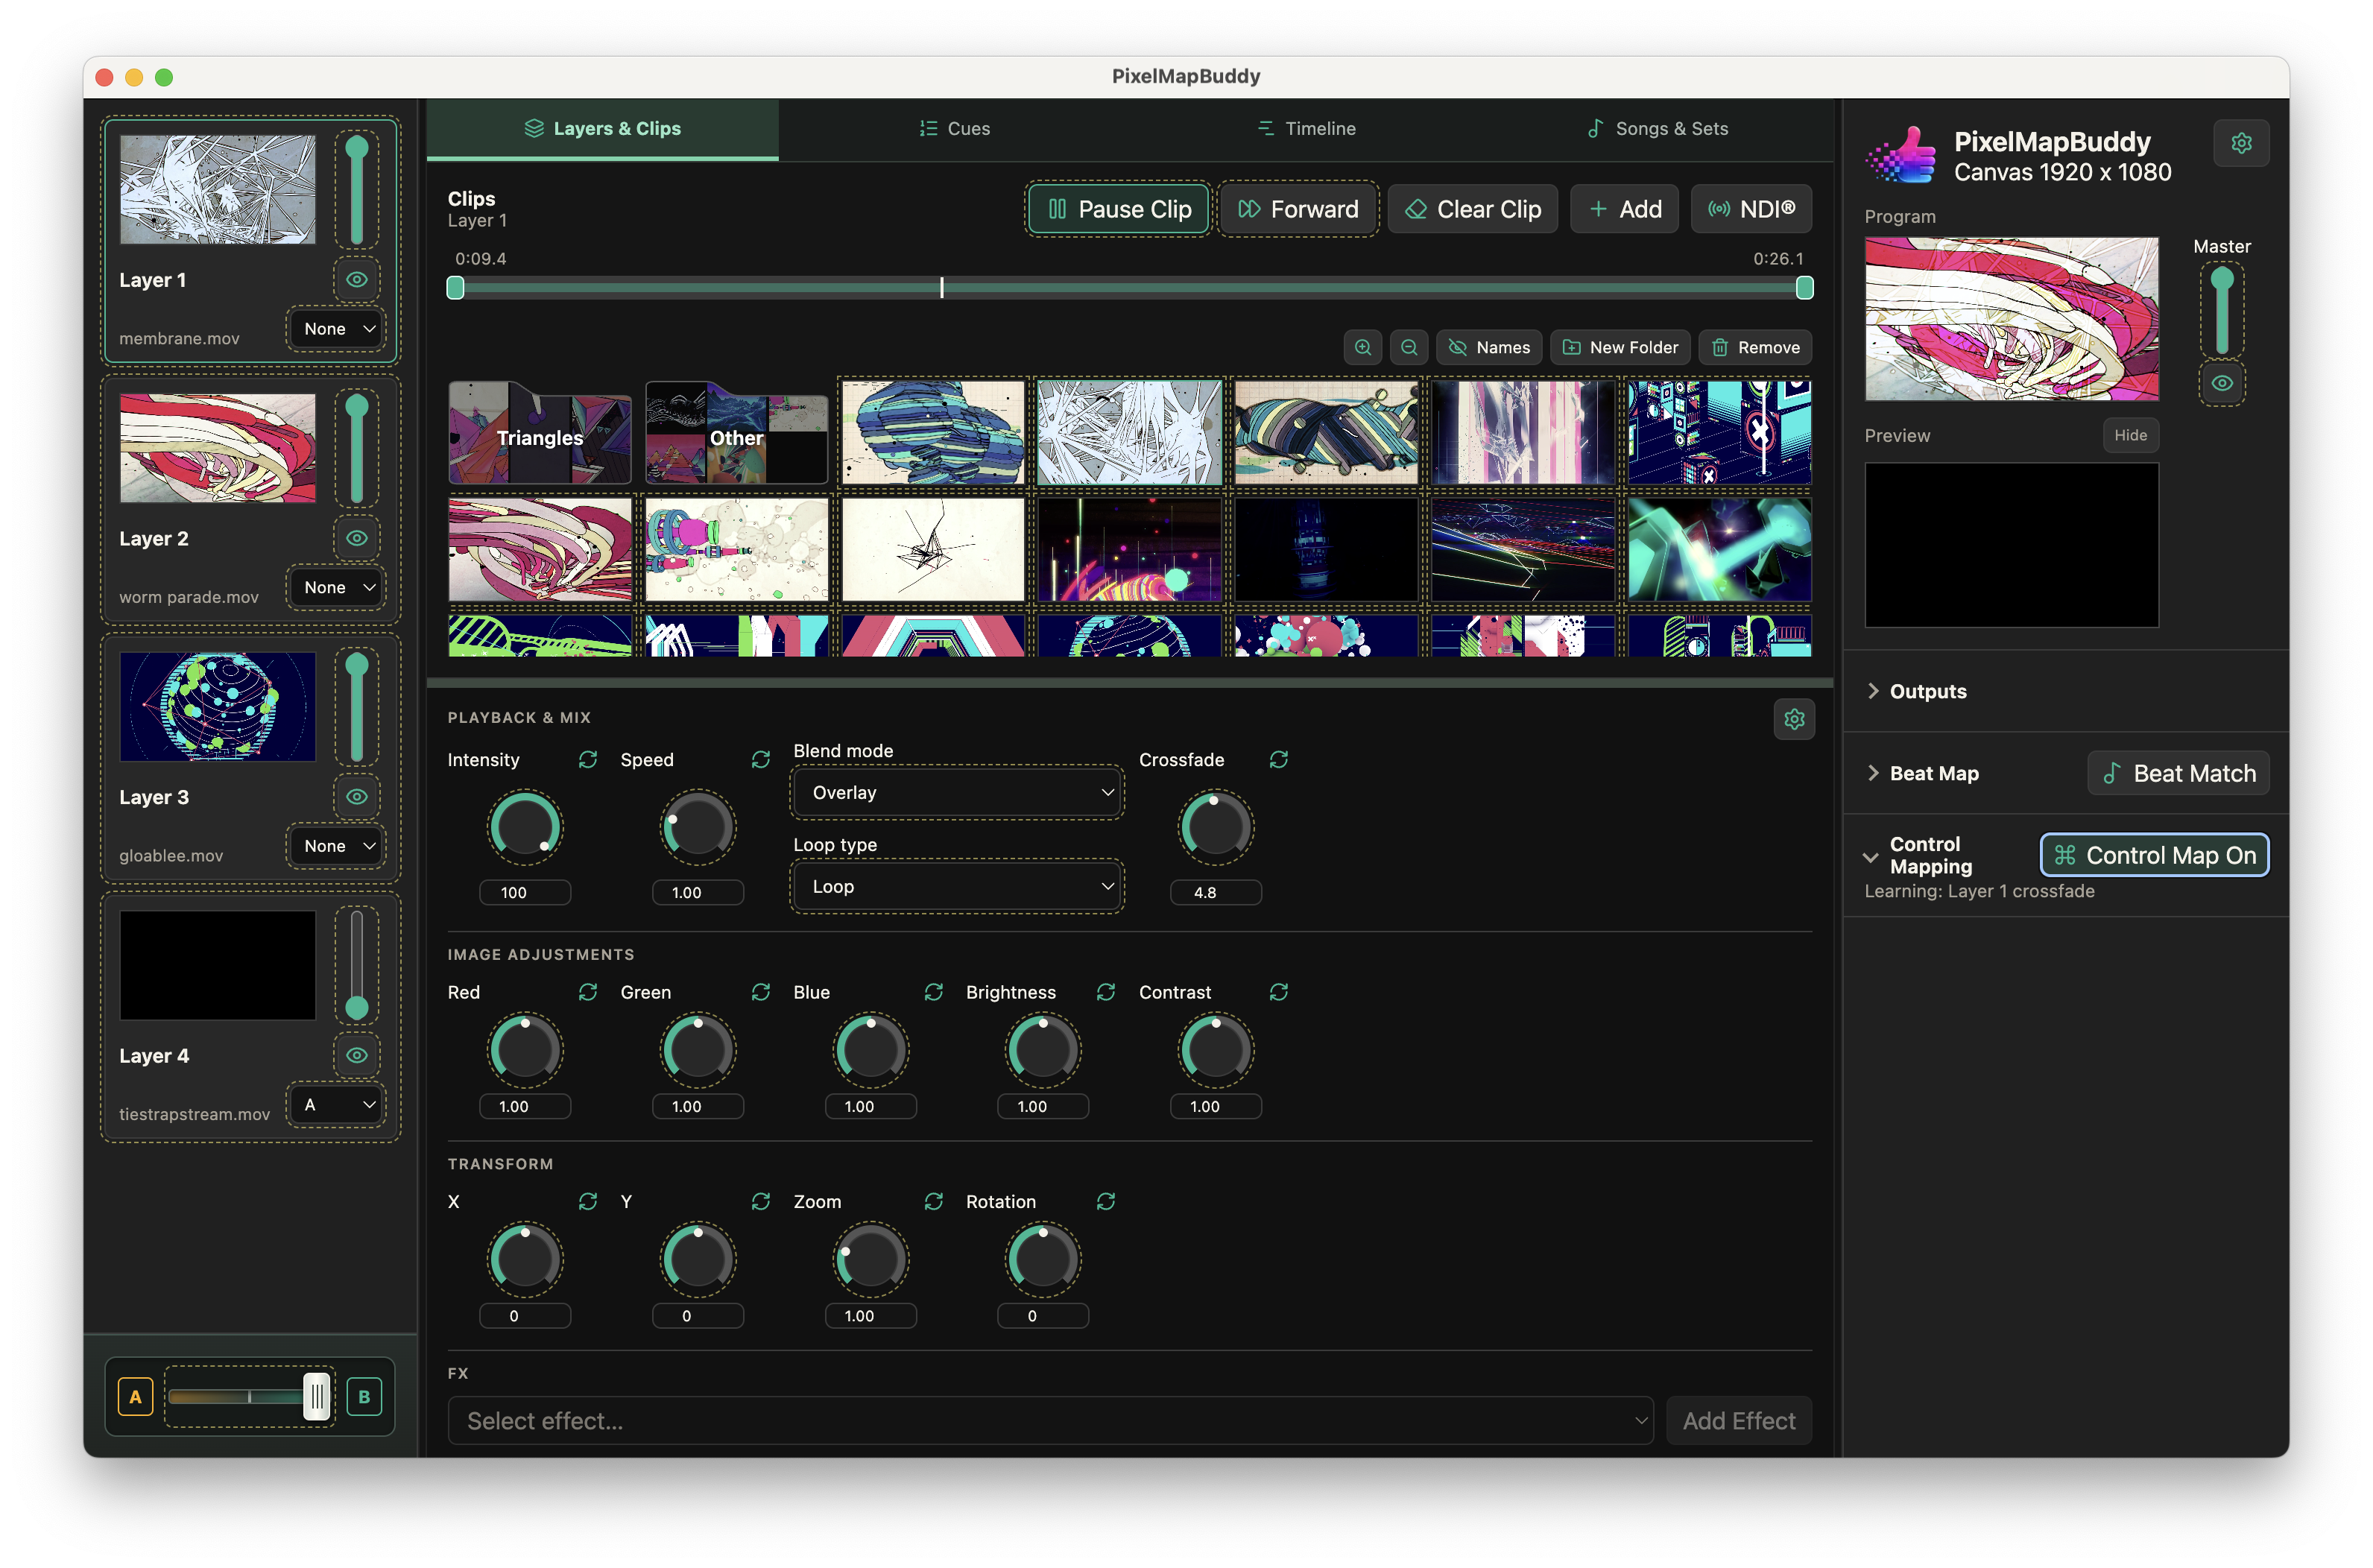Reset Green adjustment refresh icon
The width and height of the screenshot is (2373, 1568).
click(761, 992)
